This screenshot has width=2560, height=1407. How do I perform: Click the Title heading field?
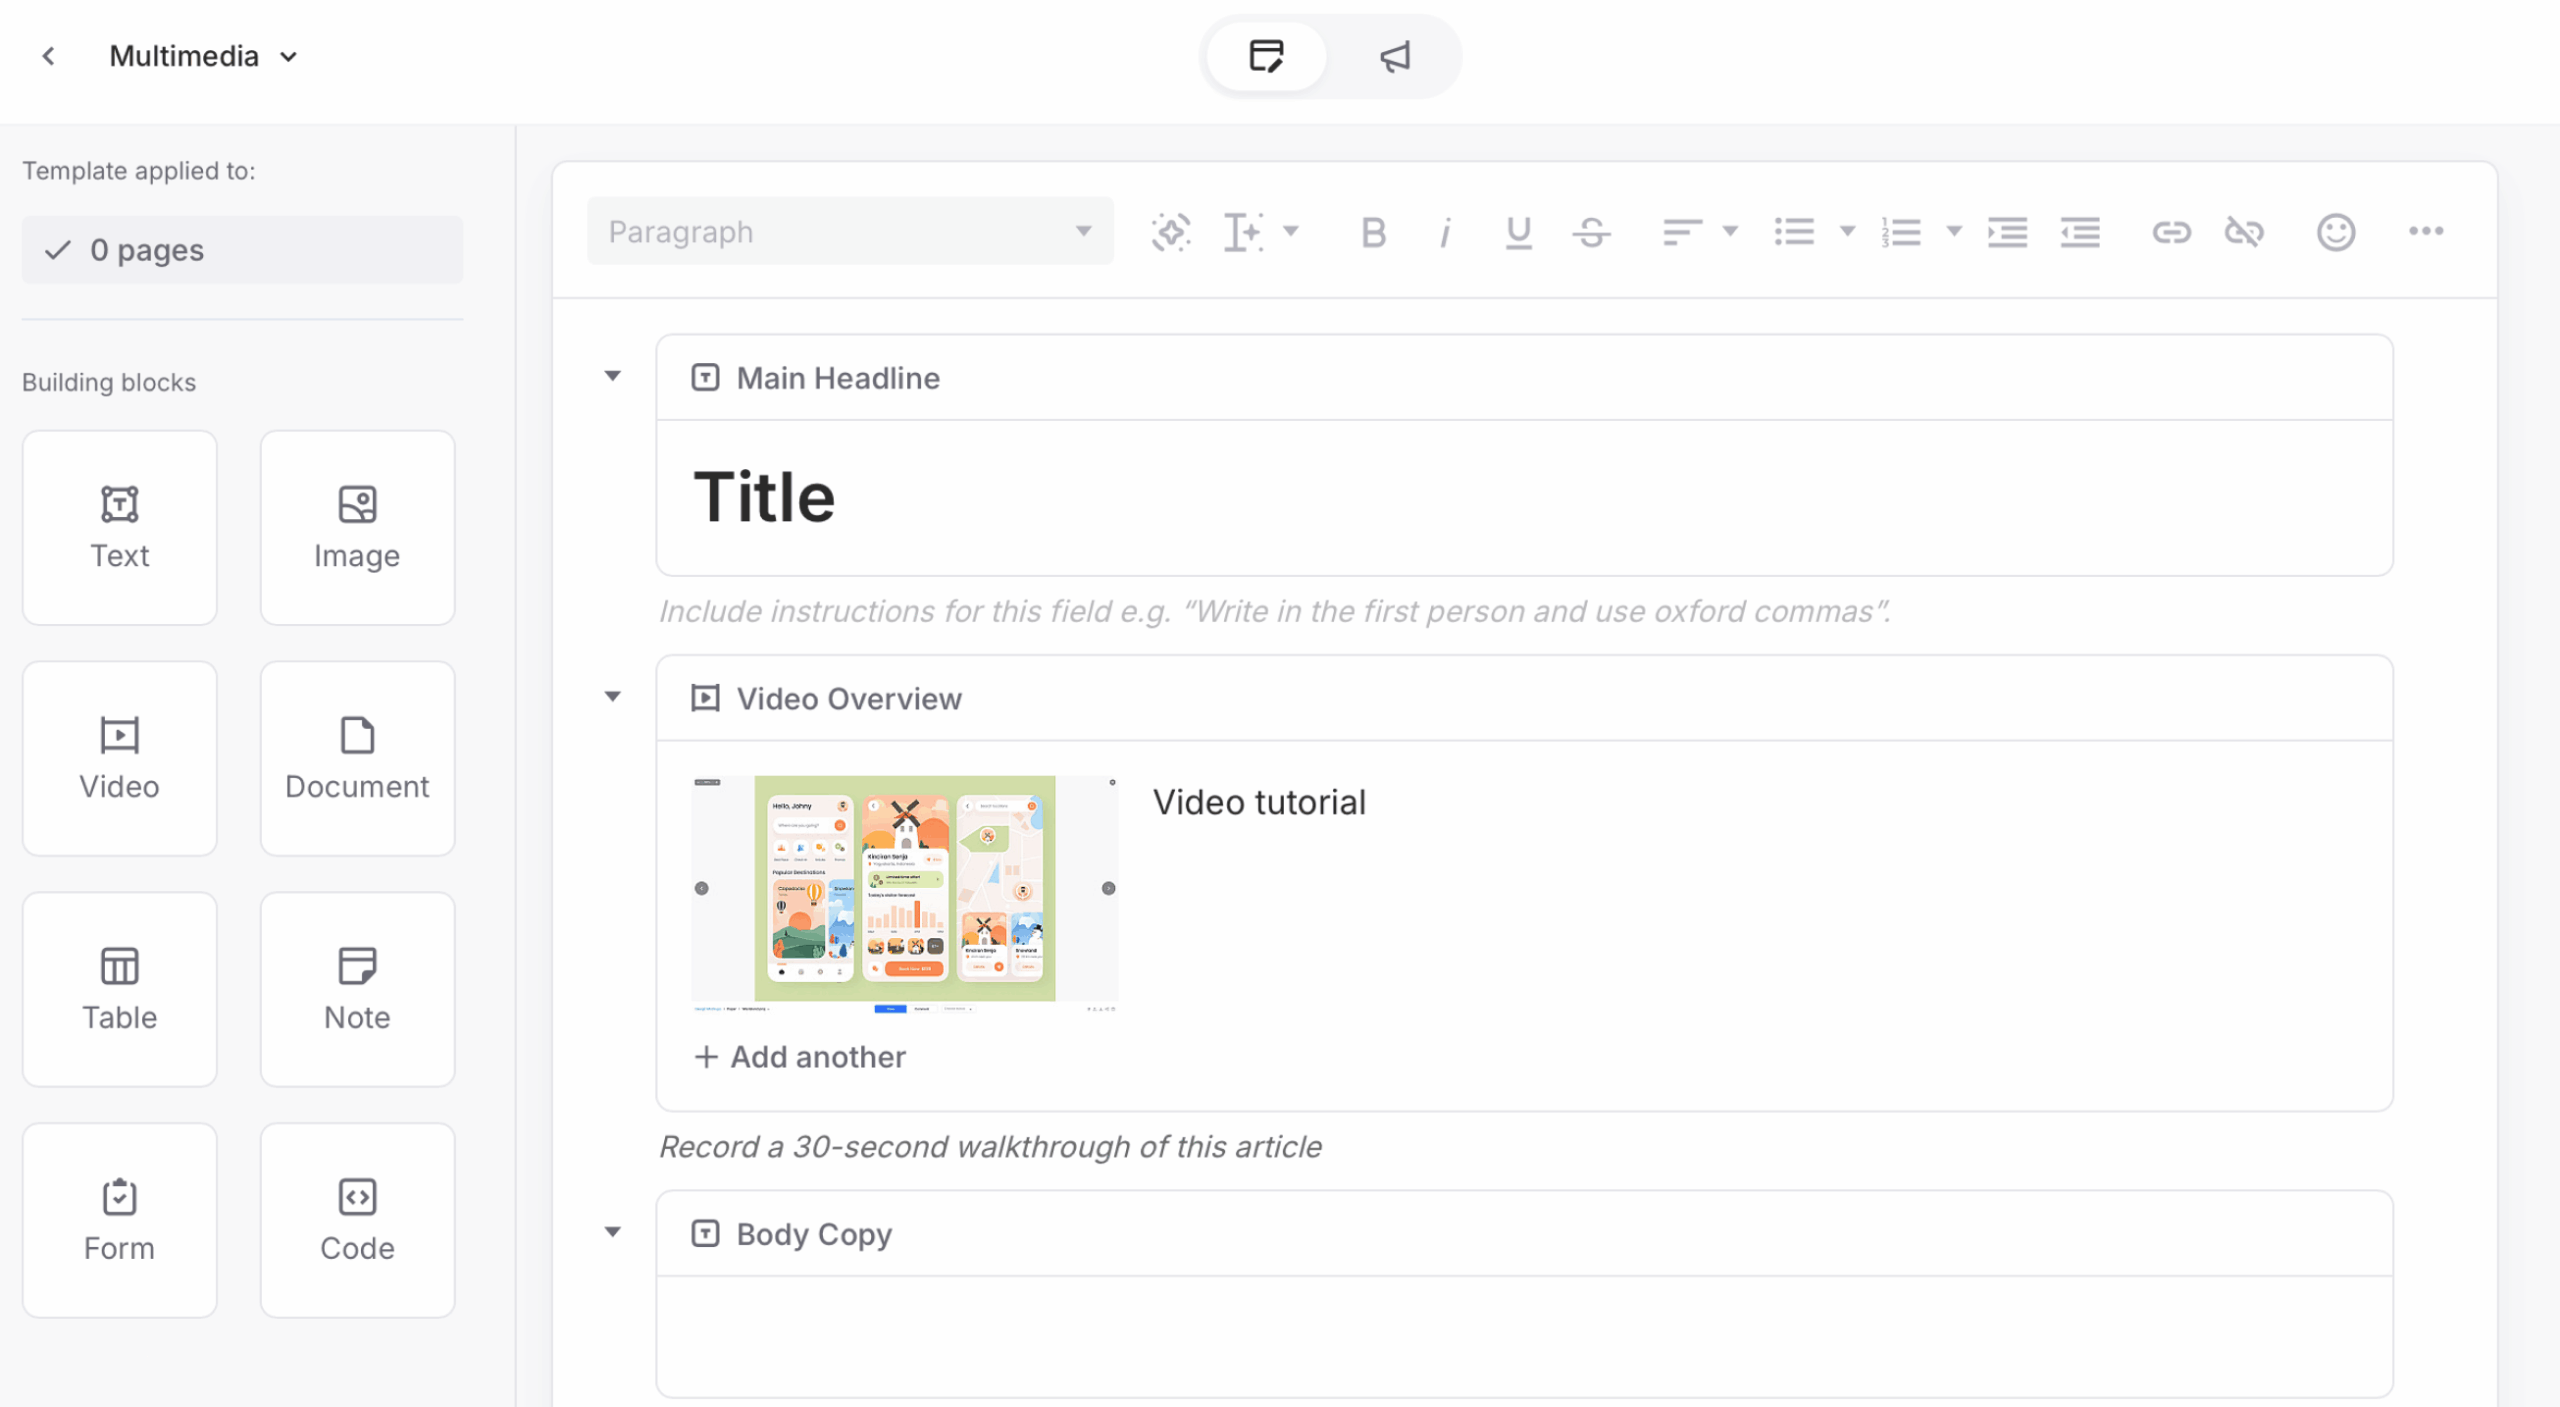[x=1524, y=497]
